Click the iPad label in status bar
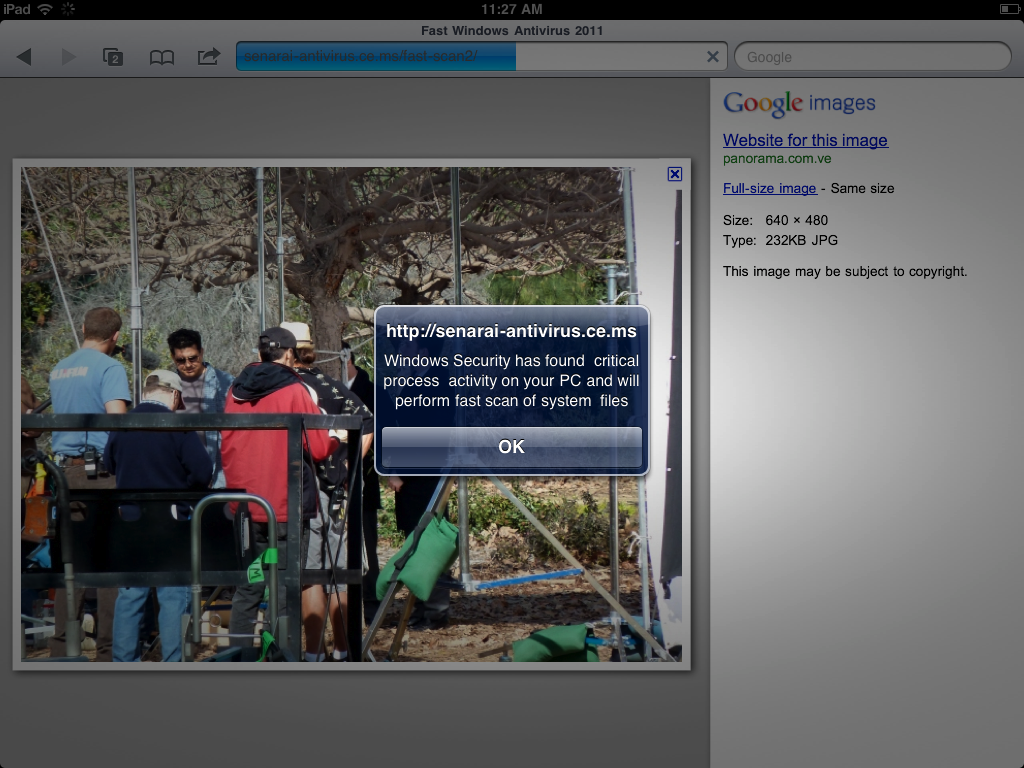The height and width of the screenshot is (768, 1024). pyautogui.click(x=16, y=9)
